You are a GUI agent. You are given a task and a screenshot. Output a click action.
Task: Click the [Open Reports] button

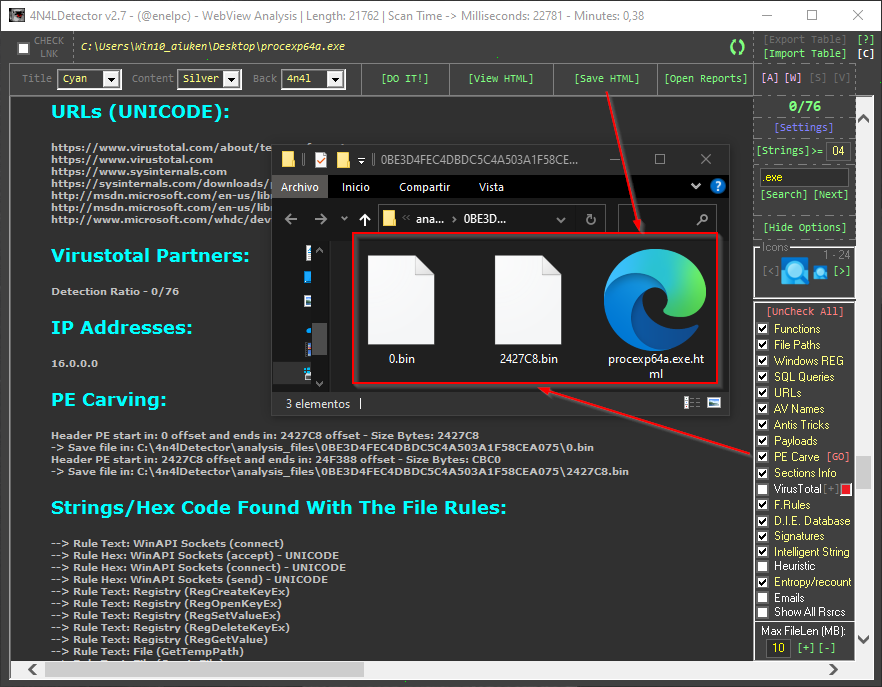tap(706, 79)
